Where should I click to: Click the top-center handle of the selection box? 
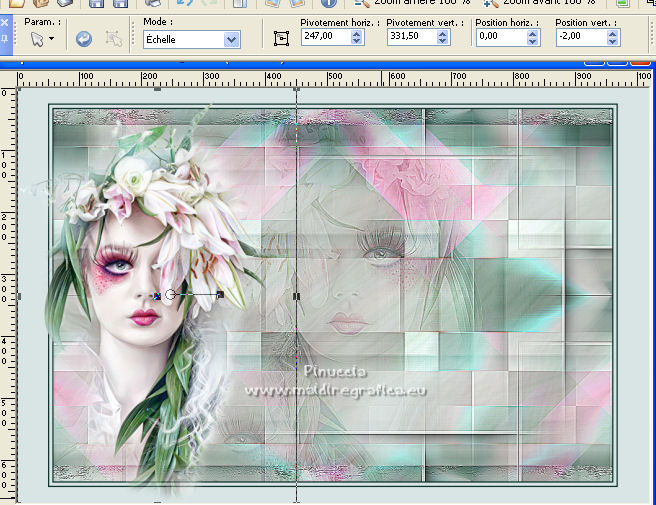pos(157,89)
